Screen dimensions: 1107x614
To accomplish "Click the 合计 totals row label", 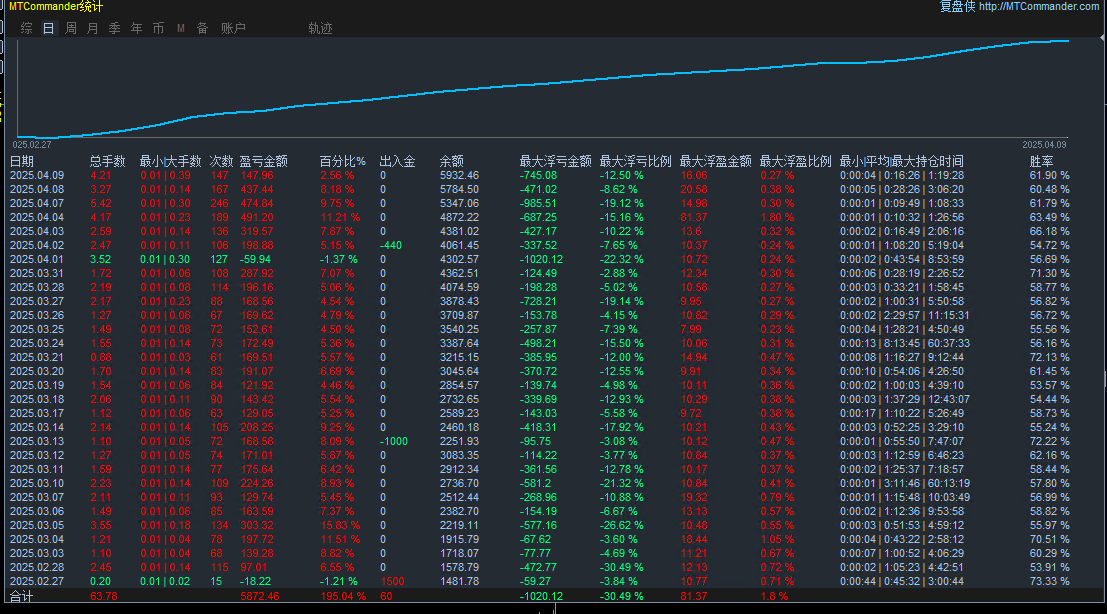I will [x=21, y=596].
